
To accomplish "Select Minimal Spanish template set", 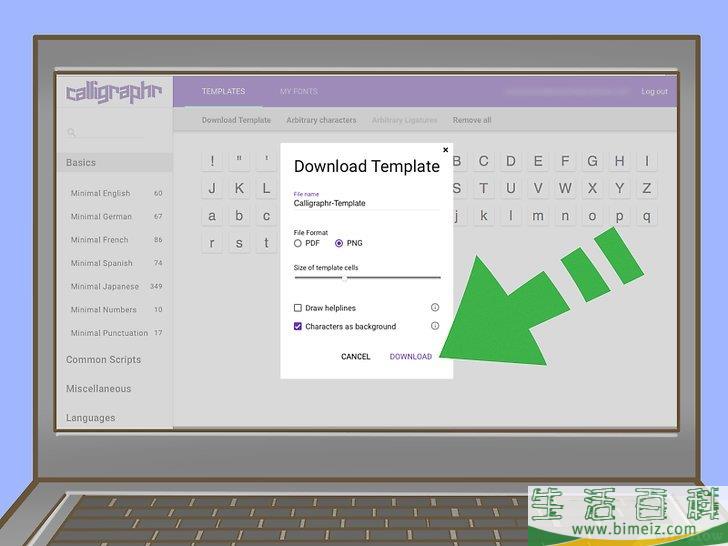I will pyautogui.click(x=116, y=263).
